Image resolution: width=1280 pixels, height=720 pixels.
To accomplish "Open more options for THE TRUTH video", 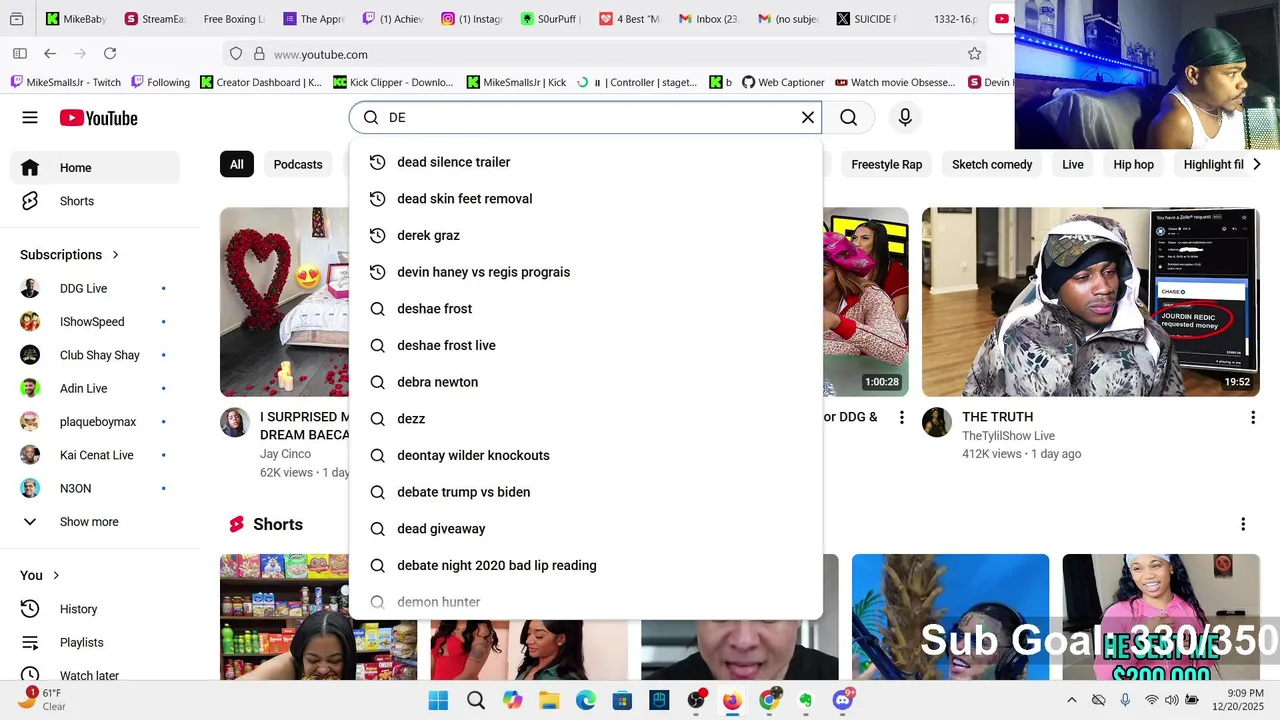I will (1252, 417).
